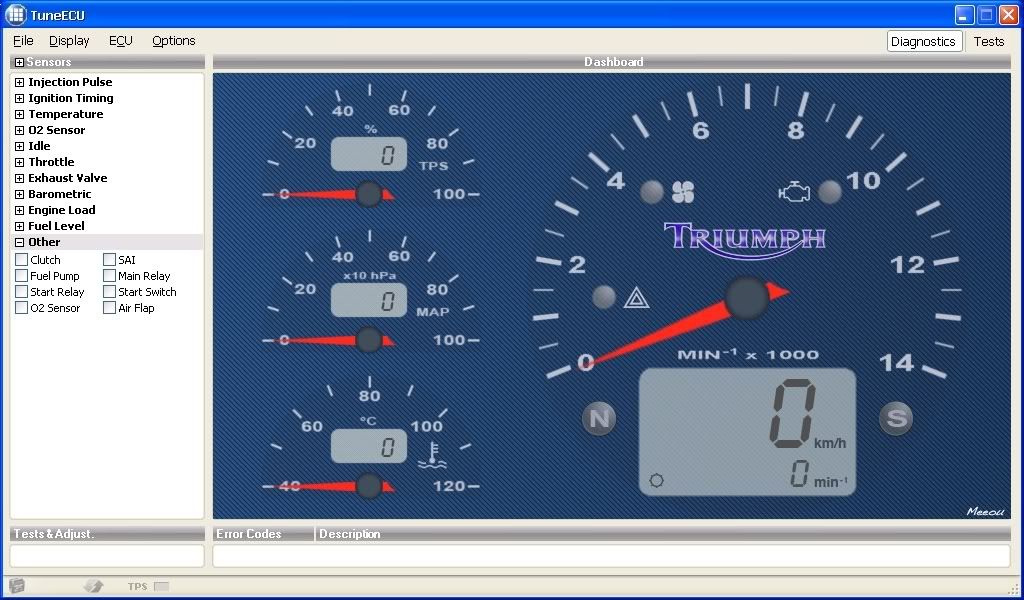This screenshot has height=600, width=1024.
Task: Expand the O2 Sensor tree node
Action: point(20,131)
